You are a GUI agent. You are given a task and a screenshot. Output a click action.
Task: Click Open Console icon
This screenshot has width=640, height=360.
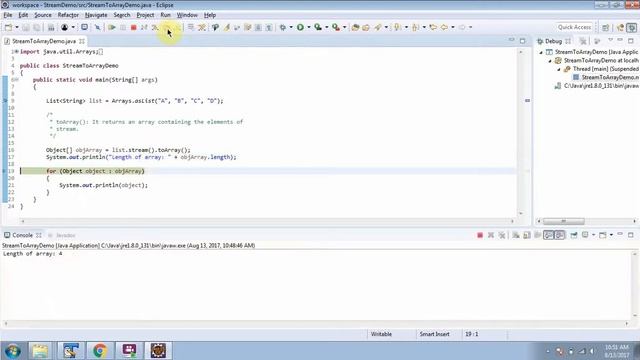click(602, 235)
